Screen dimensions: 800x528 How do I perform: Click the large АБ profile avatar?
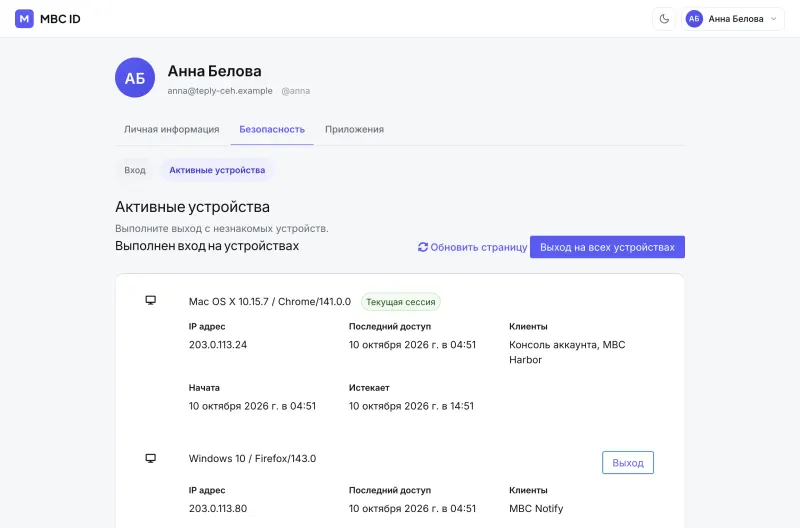pyautogui.click(x=135, y=78)
